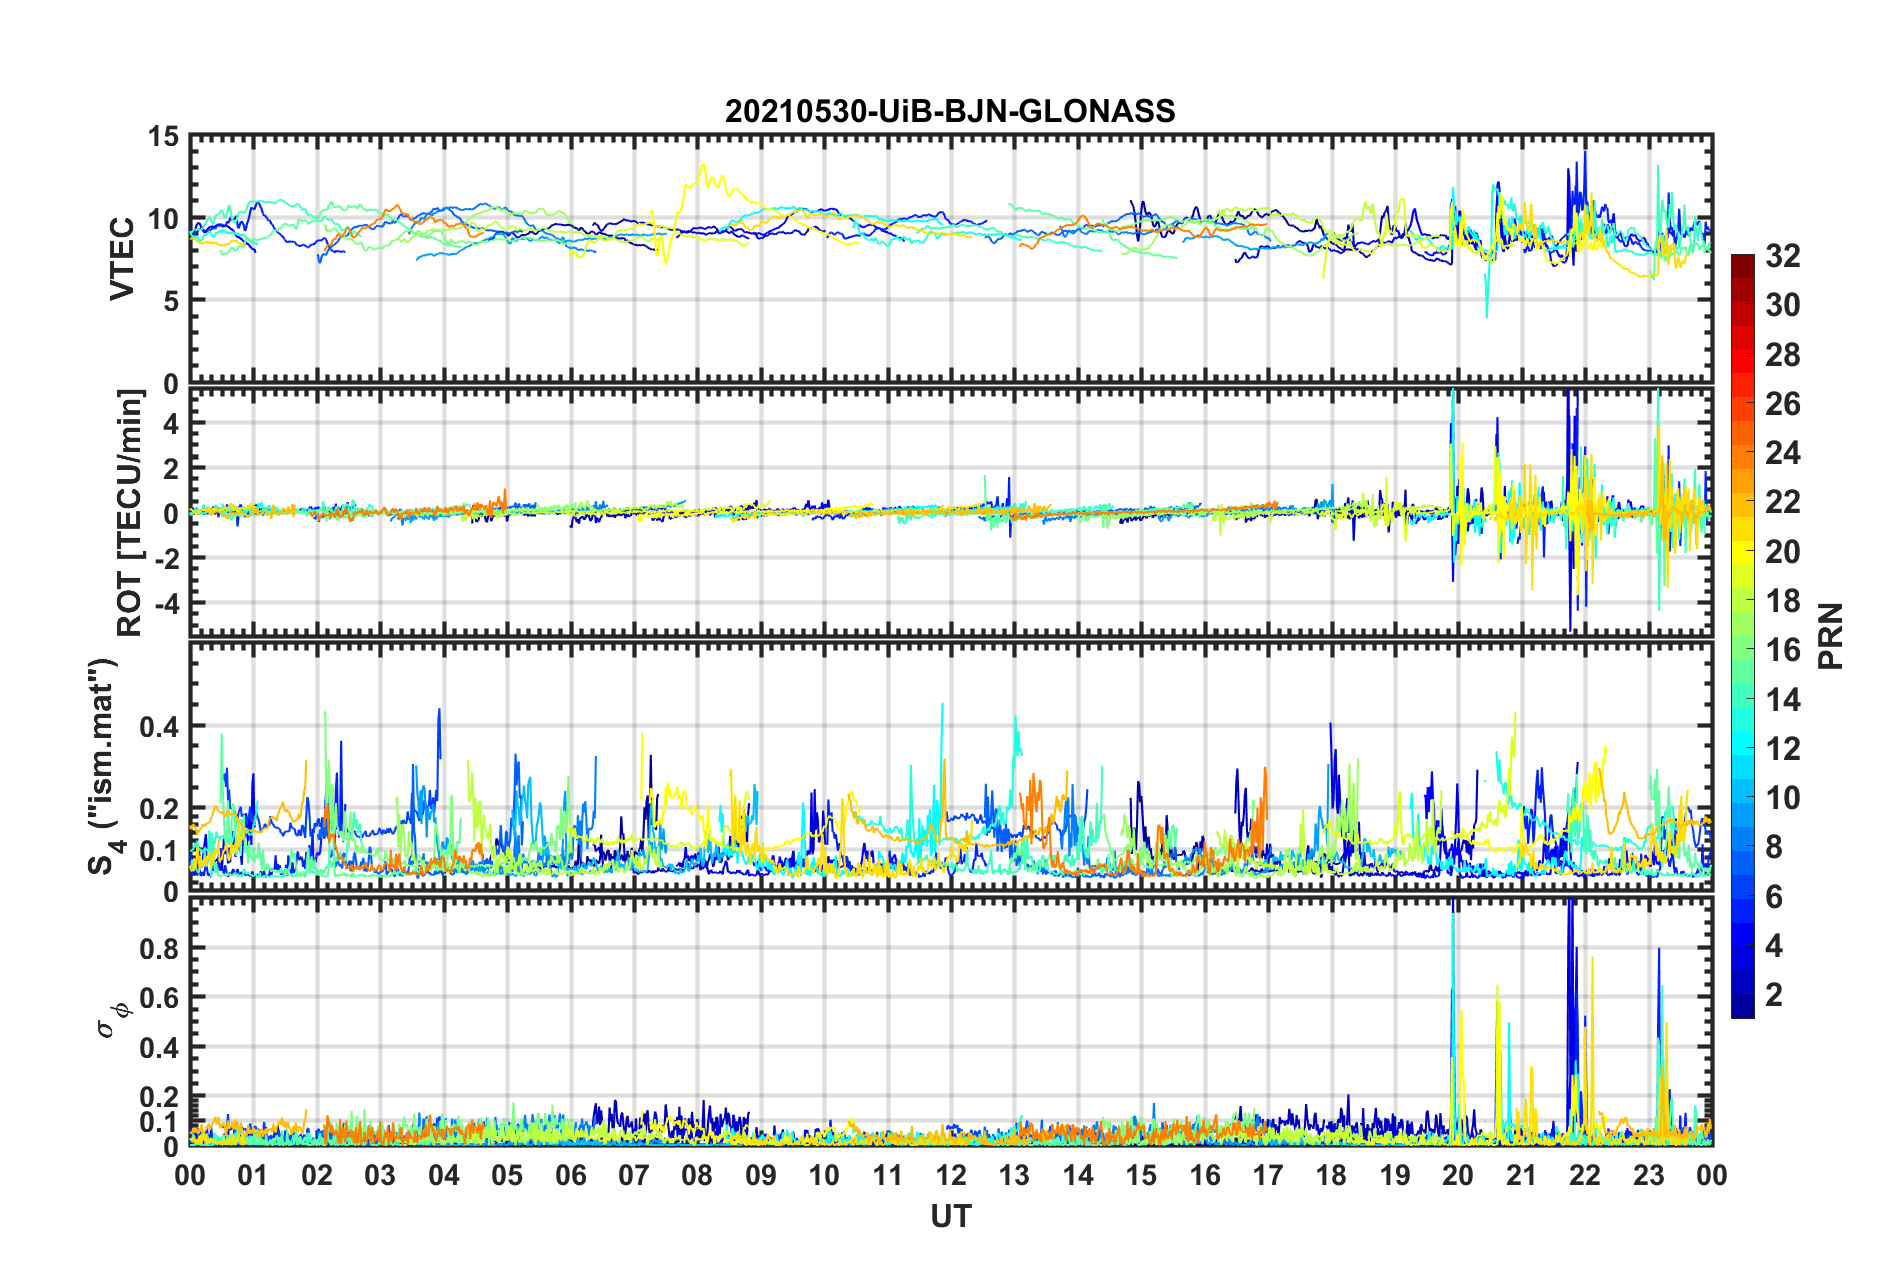Click x-axis tick label 06

pyautogui.click(x=571, y=1175)
